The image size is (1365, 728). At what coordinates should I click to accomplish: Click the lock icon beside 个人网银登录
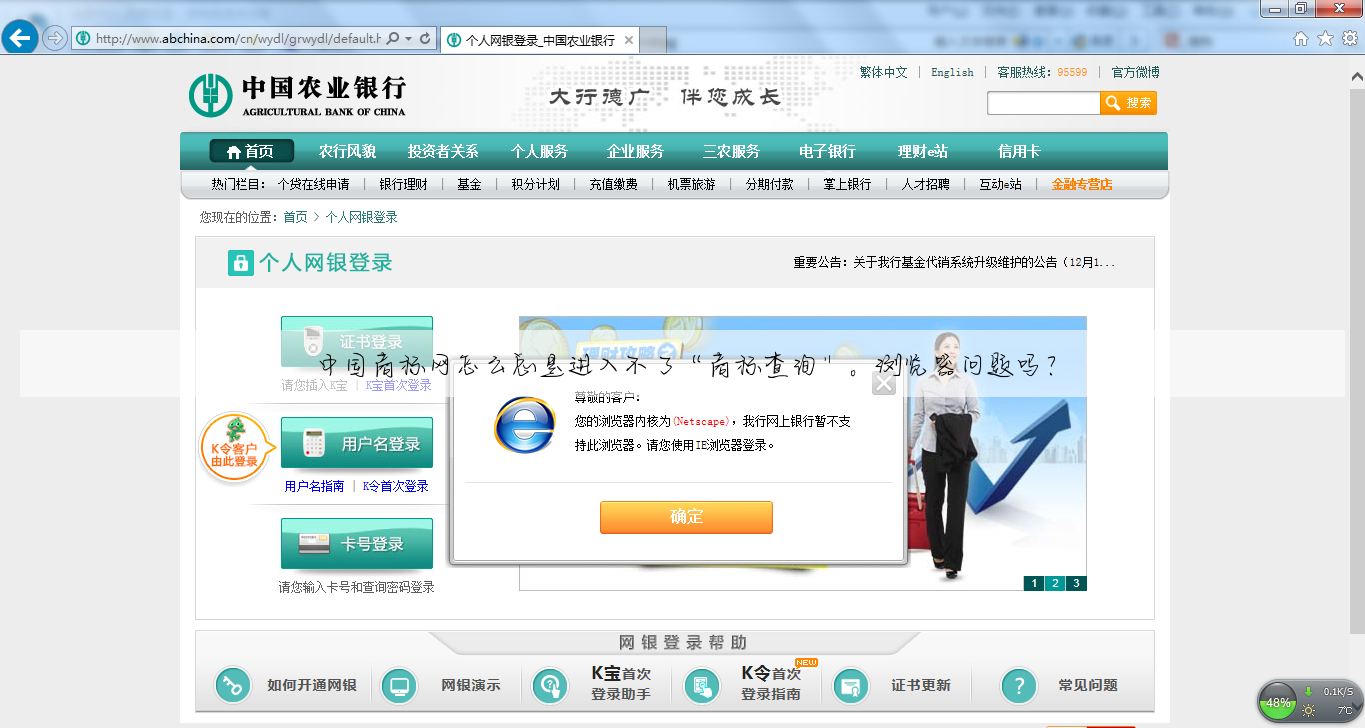pos(240,263)
